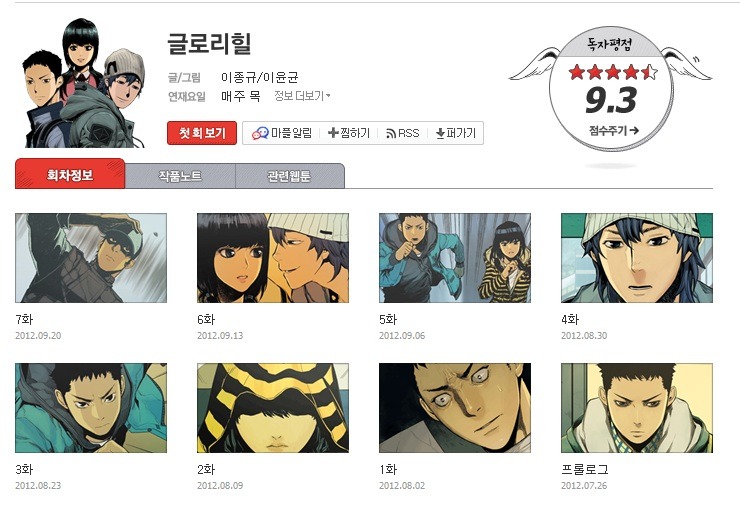Click the 3화 episode title link

tap(24, 469)
